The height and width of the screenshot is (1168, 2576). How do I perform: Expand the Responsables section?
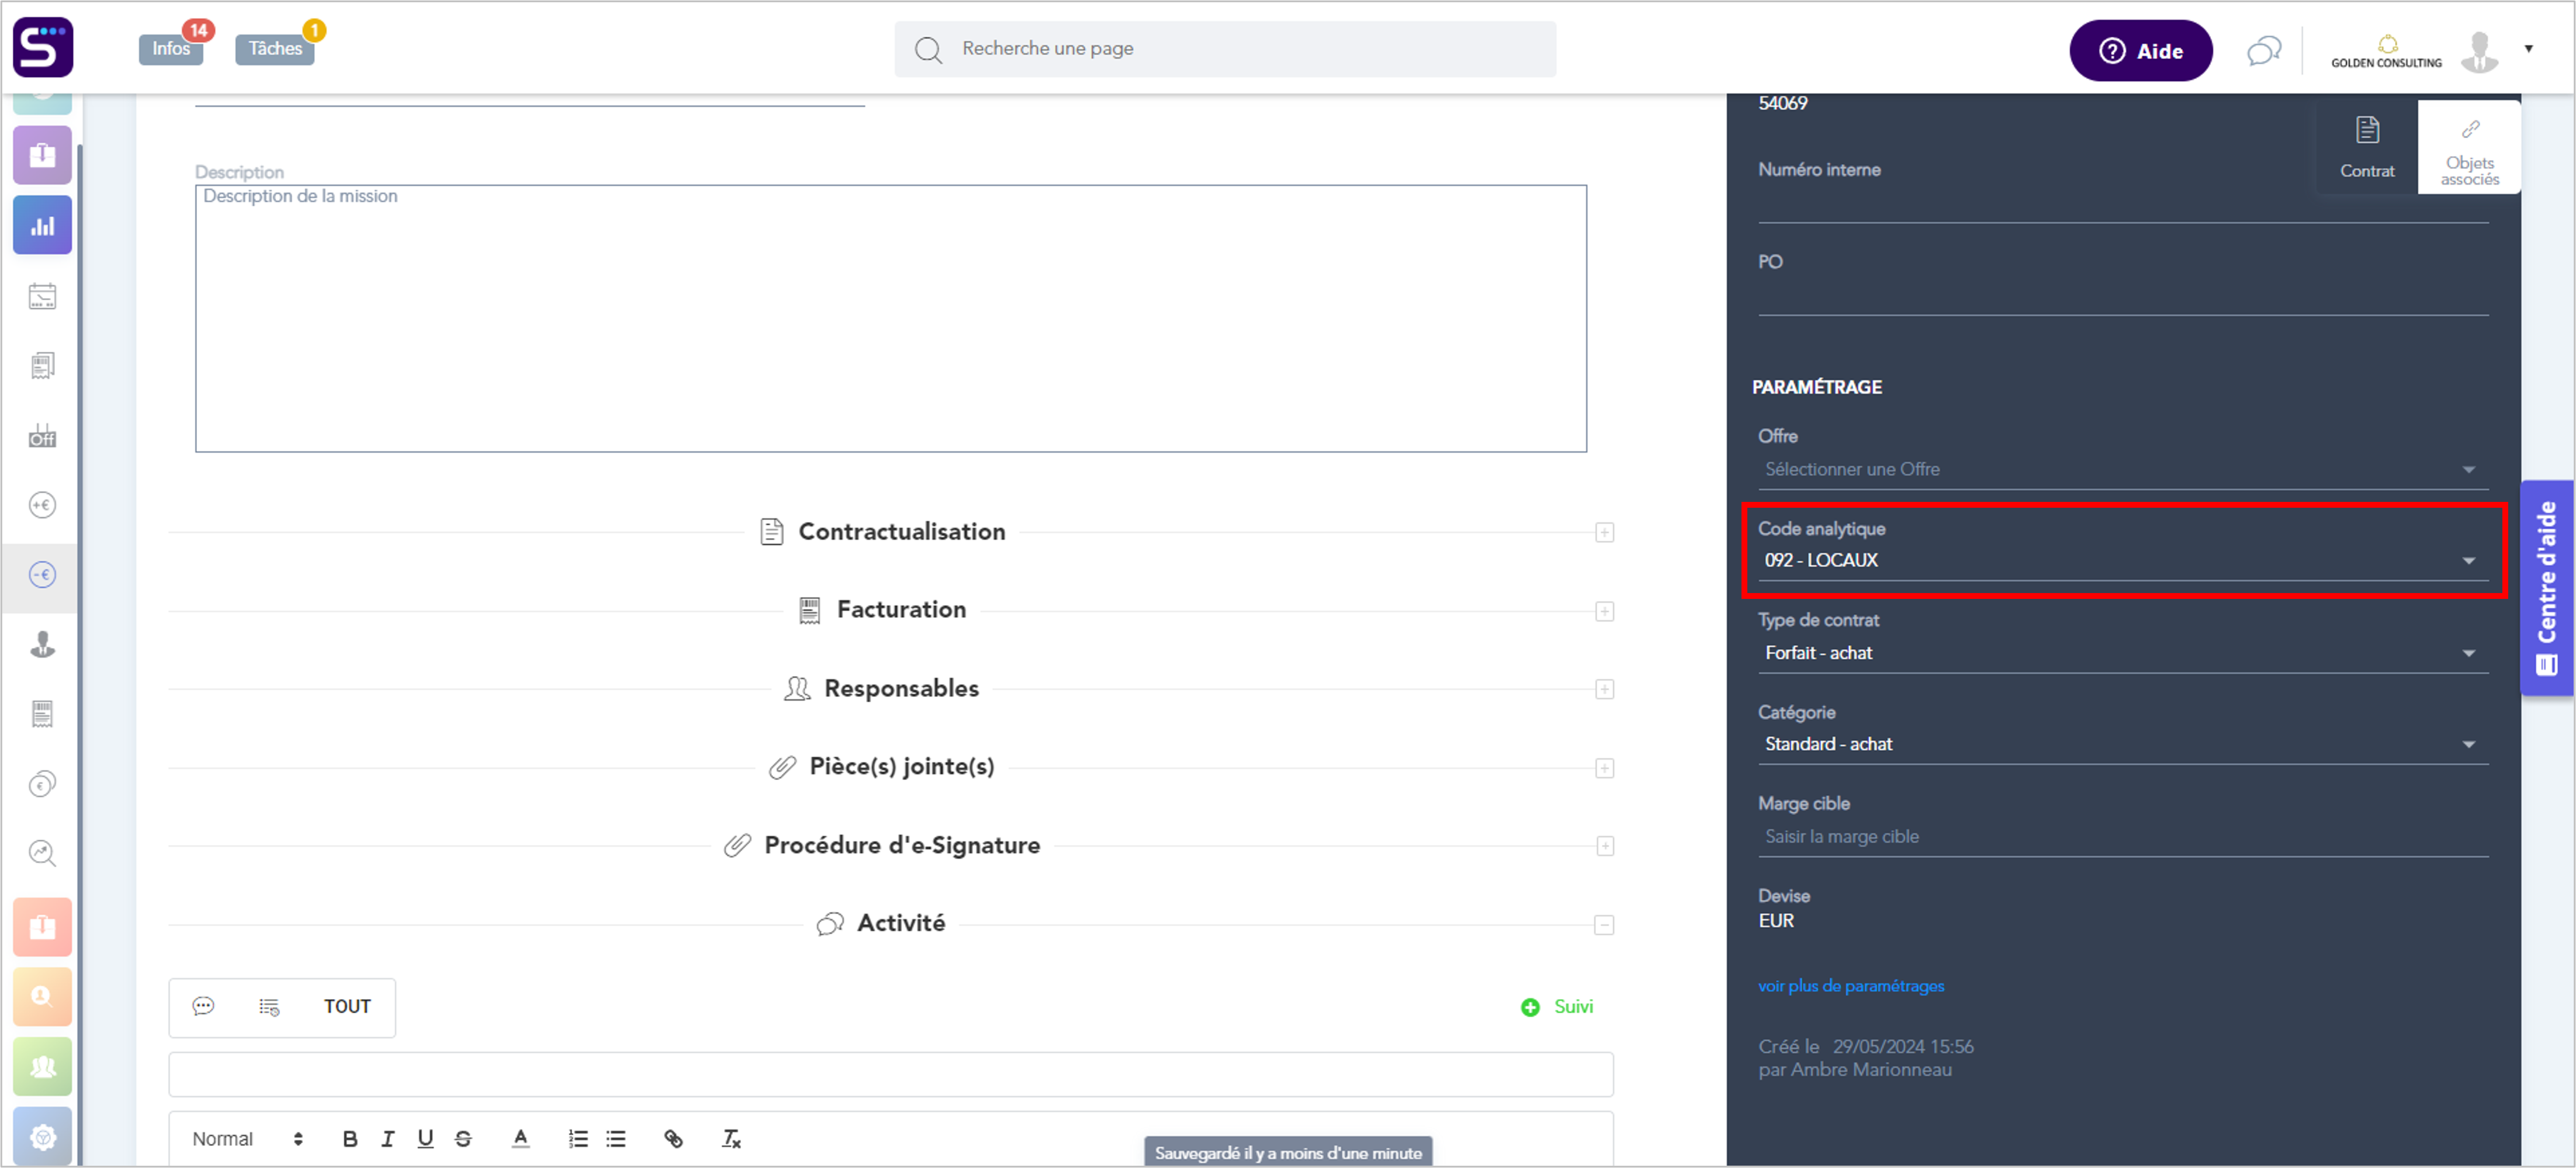1604,690
